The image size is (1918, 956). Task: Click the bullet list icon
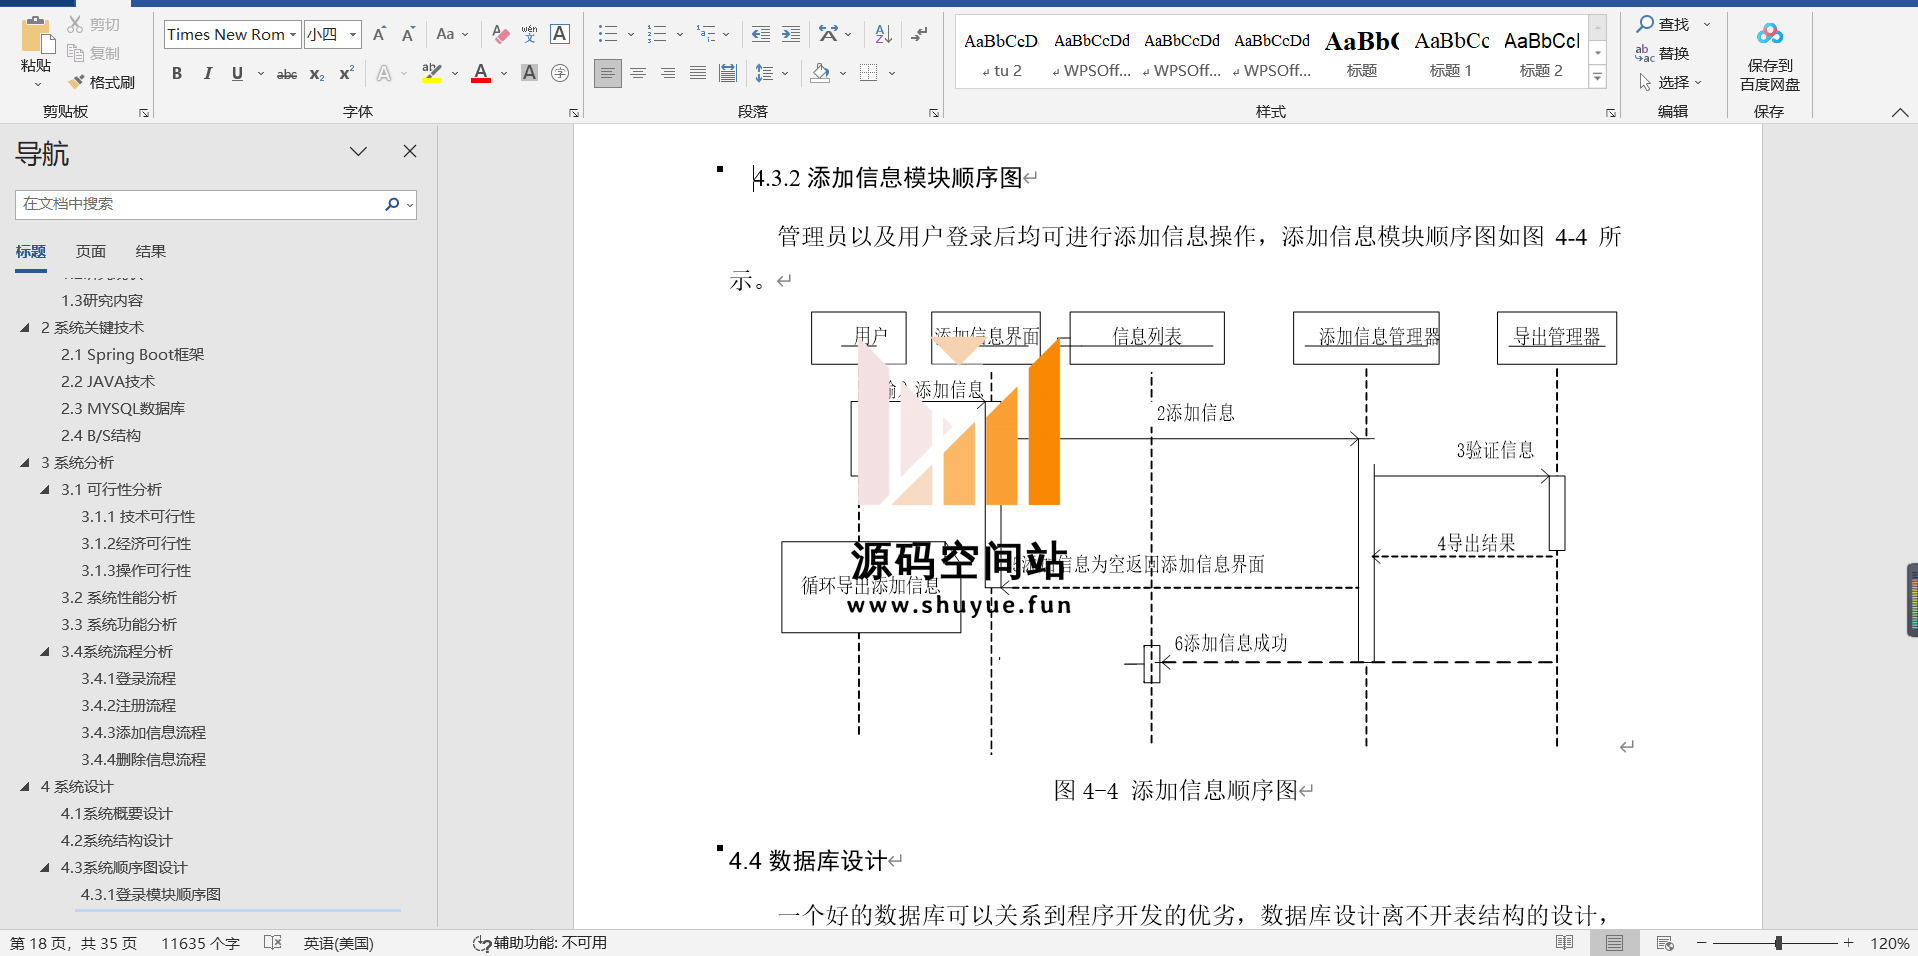(607, 34)
